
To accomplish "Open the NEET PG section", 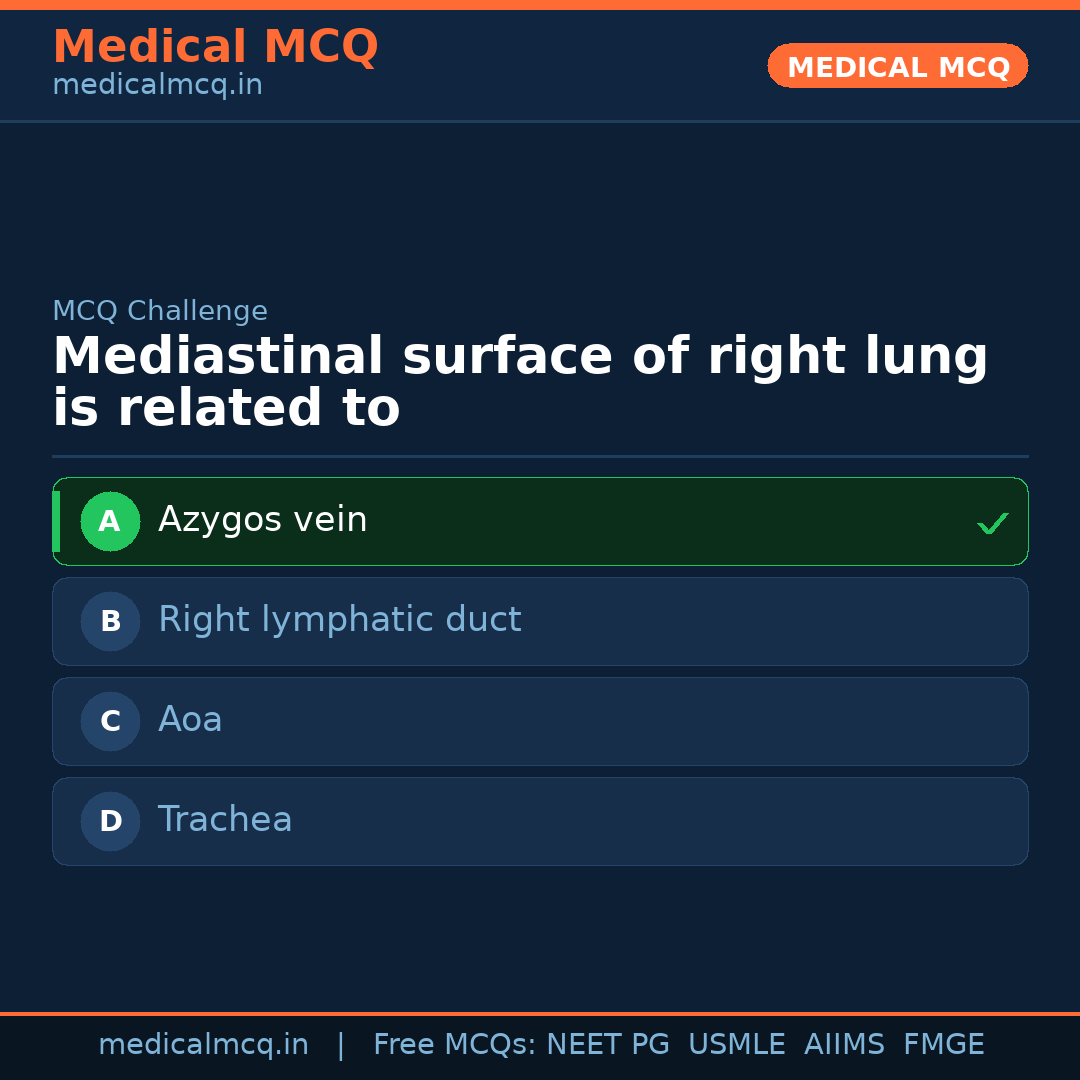I will click(607, 1044).
